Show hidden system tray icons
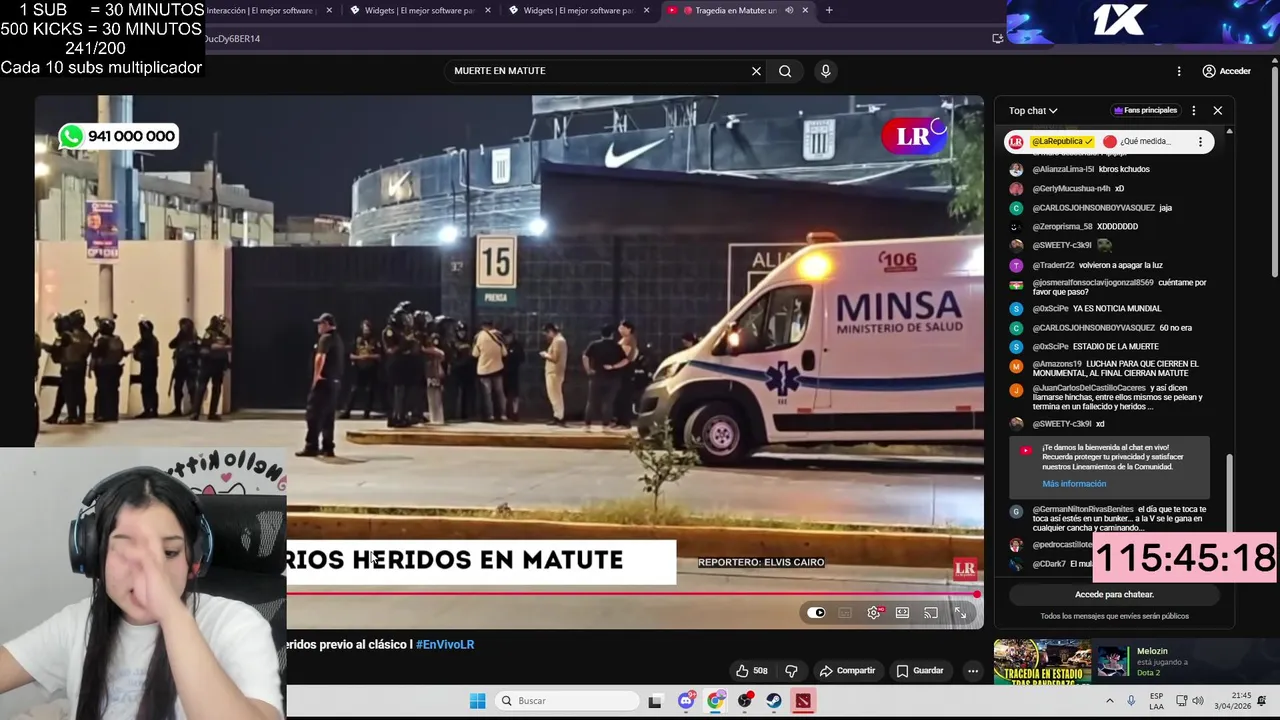1280x720 pixels. (1109, 701)
